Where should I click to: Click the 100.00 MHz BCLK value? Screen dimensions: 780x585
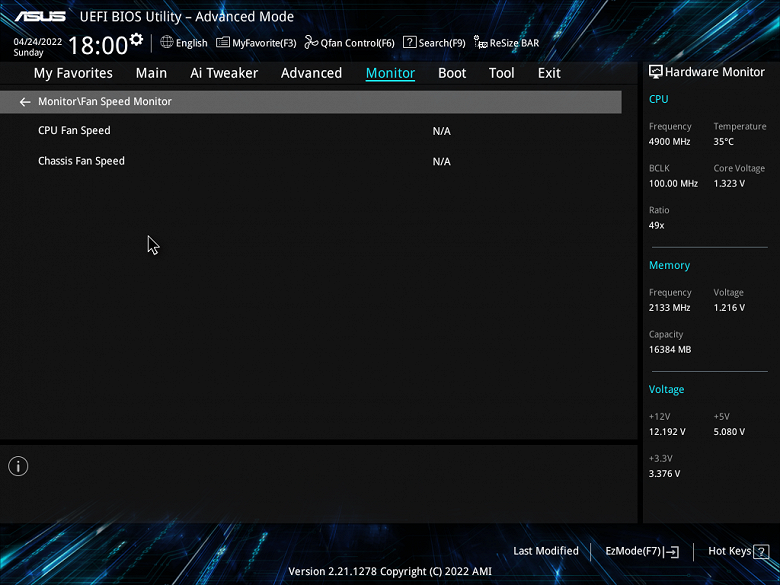click(674, 184)
